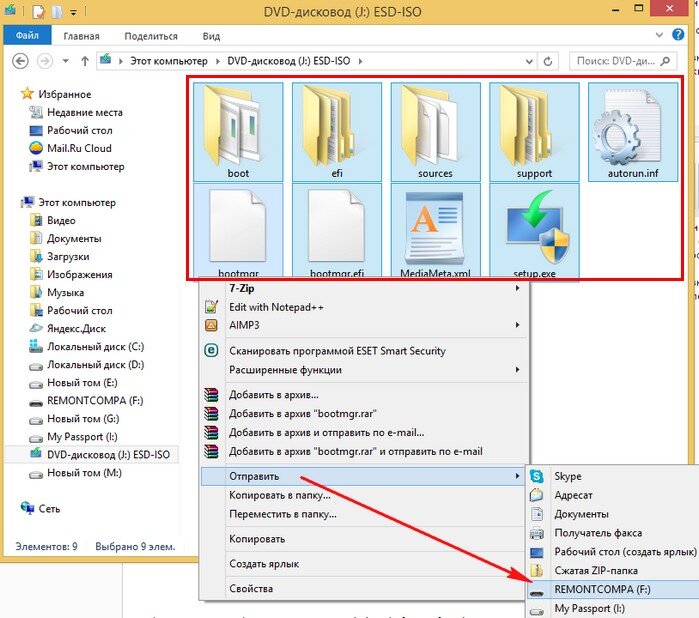699x618 pixels.
Task: Click the search magnifier icon
Action: [x=665, y=61]
